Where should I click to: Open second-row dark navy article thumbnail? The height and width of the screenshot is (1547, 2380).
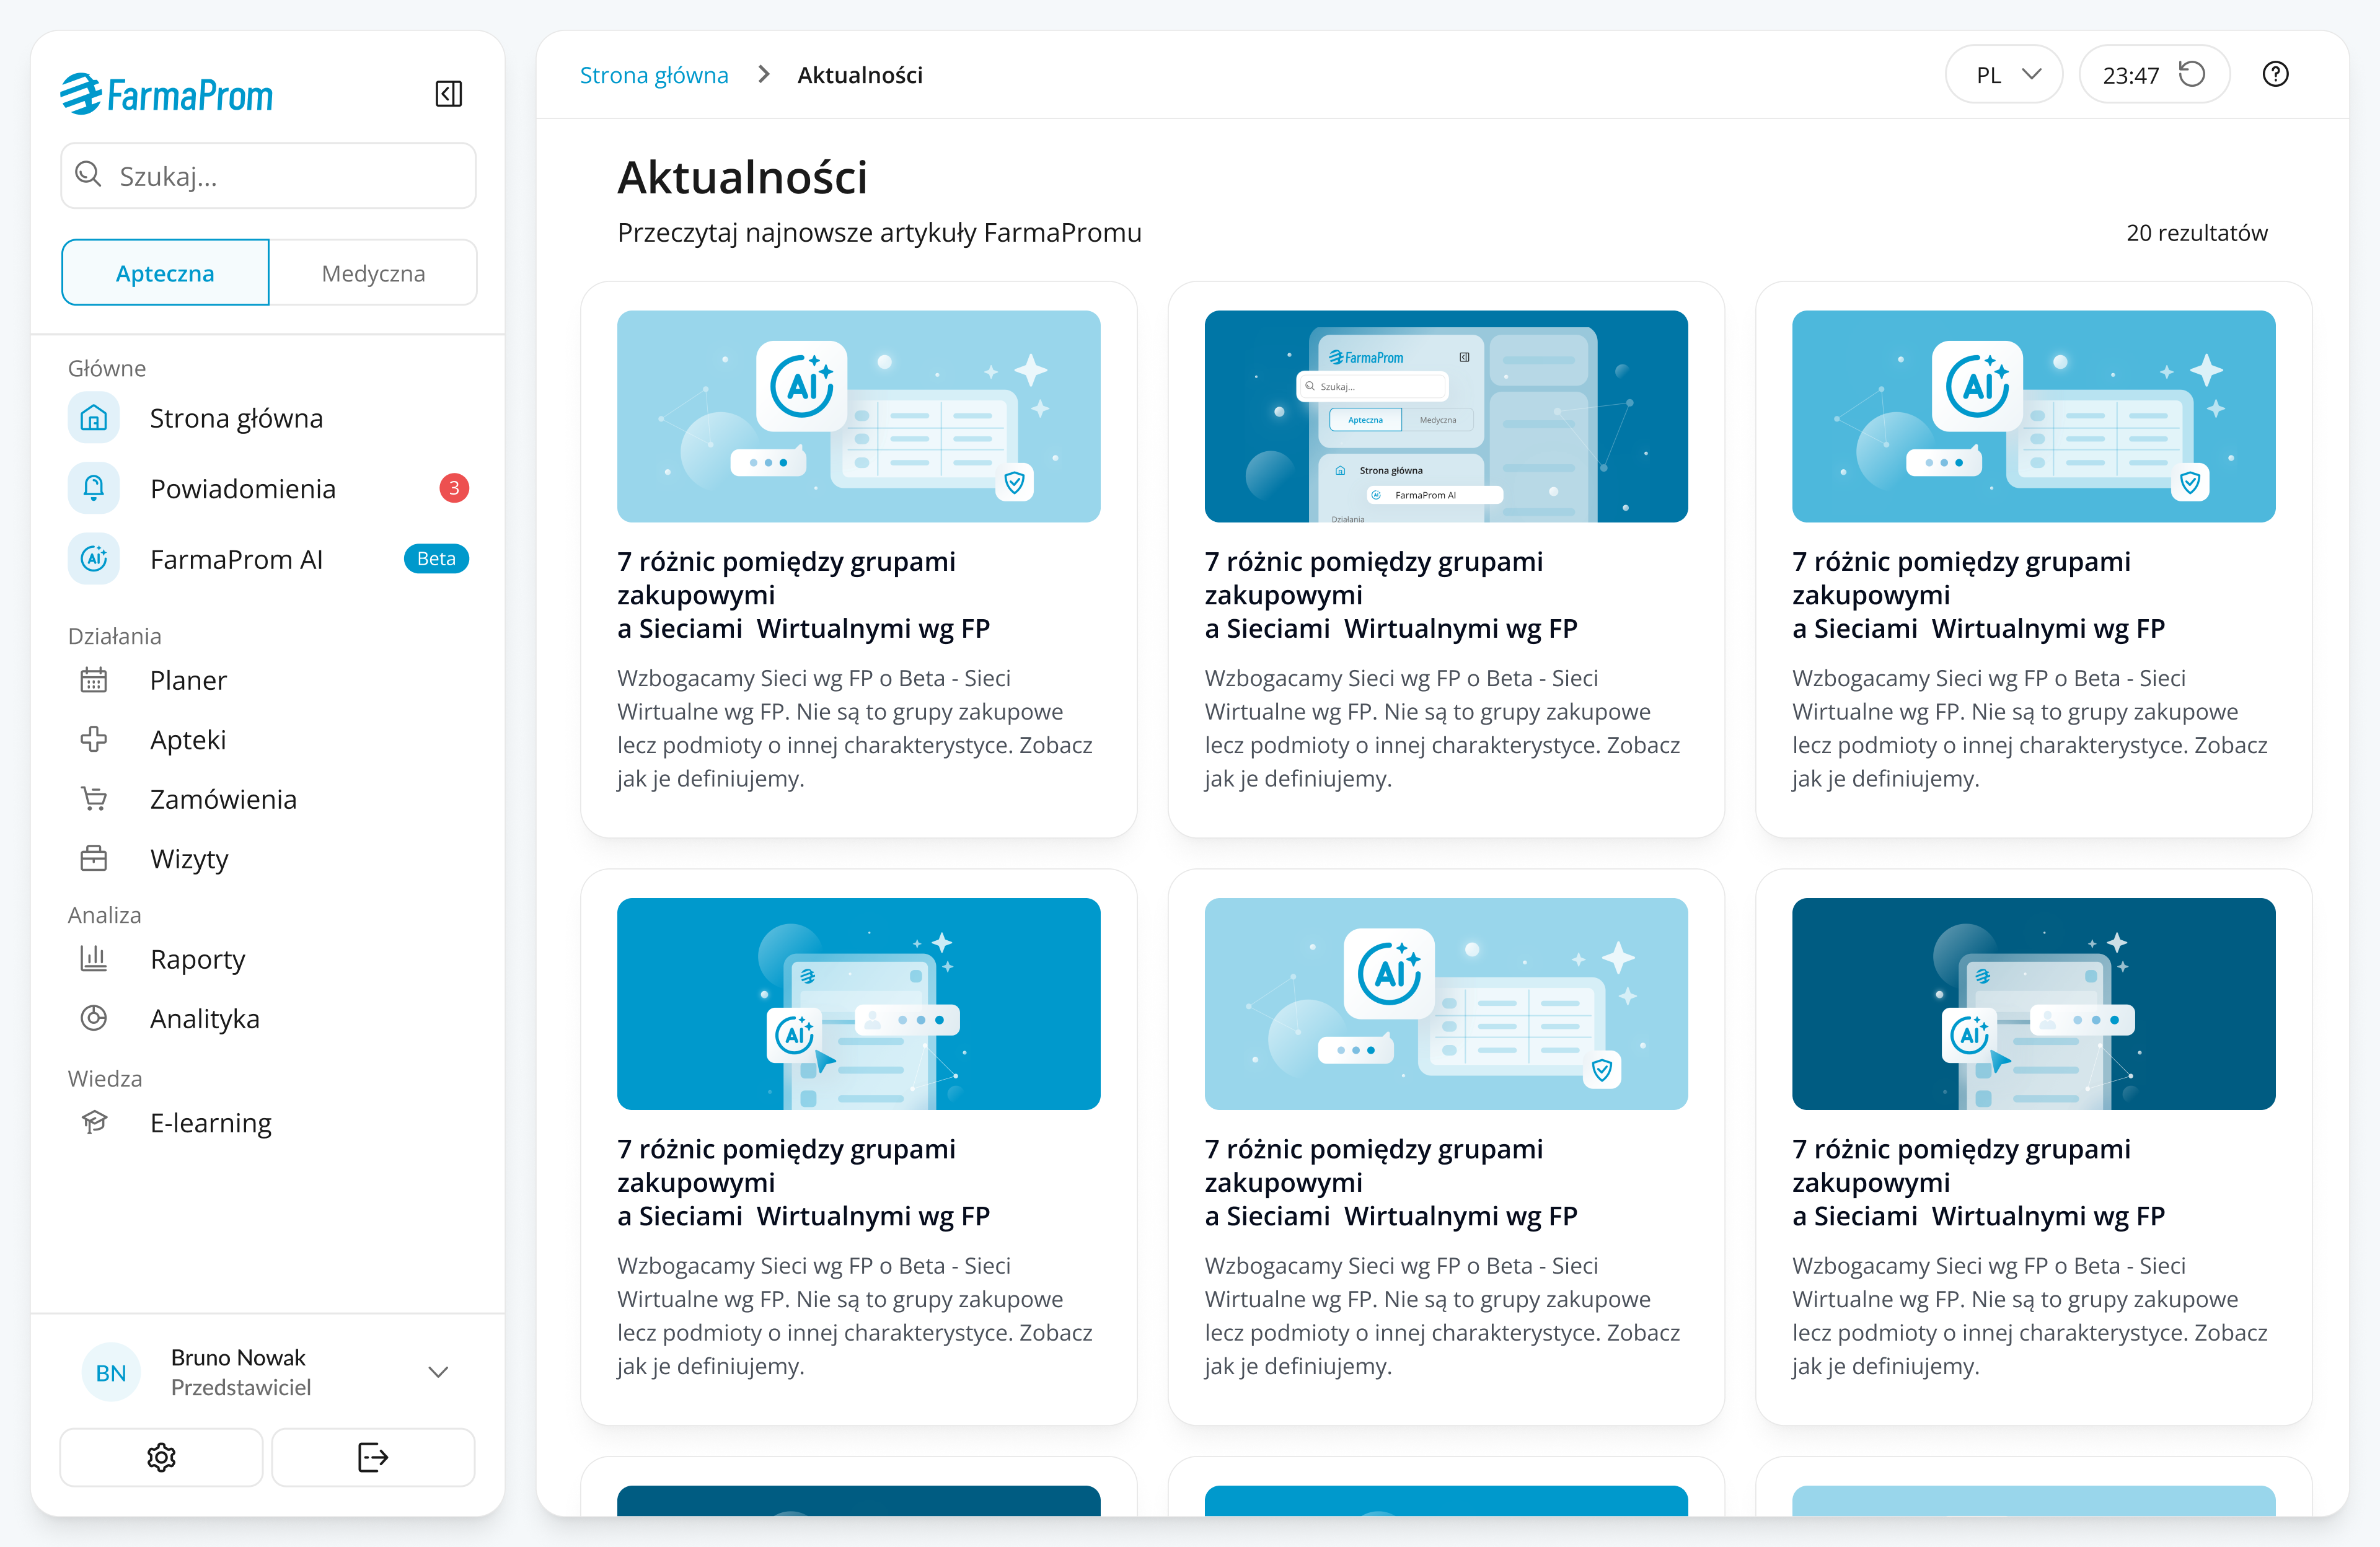pyautogui.click(x=2033, y=1003)
